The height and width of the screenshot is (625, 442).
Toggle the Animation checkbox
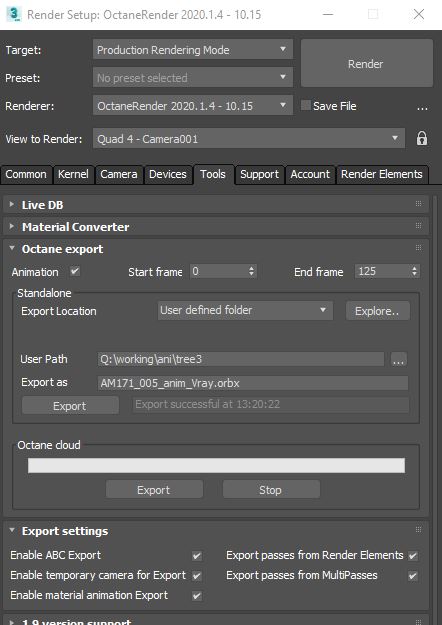pyautogui.click(x=75, y=271)
